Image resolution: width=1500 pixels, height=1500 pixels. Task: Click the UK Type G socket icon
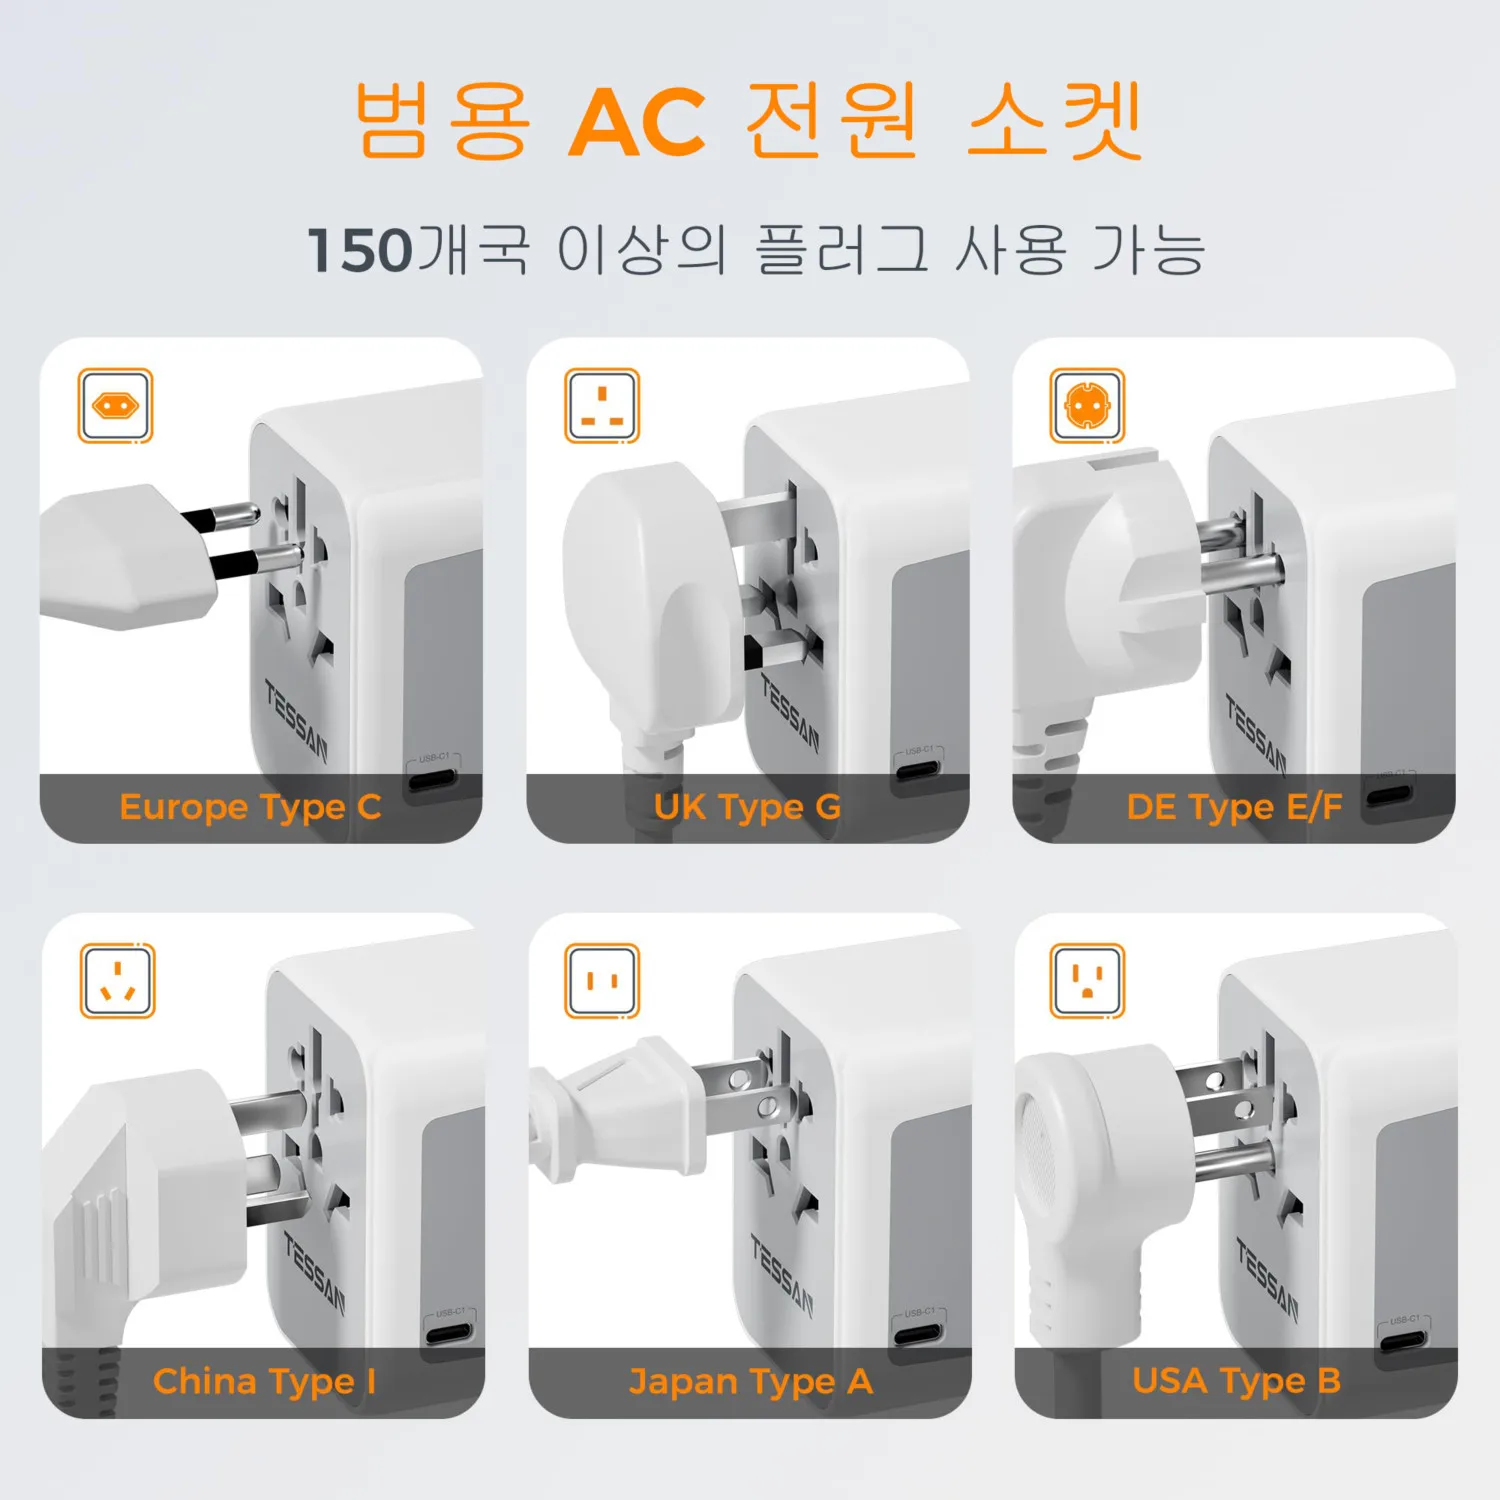click(602, 406)
